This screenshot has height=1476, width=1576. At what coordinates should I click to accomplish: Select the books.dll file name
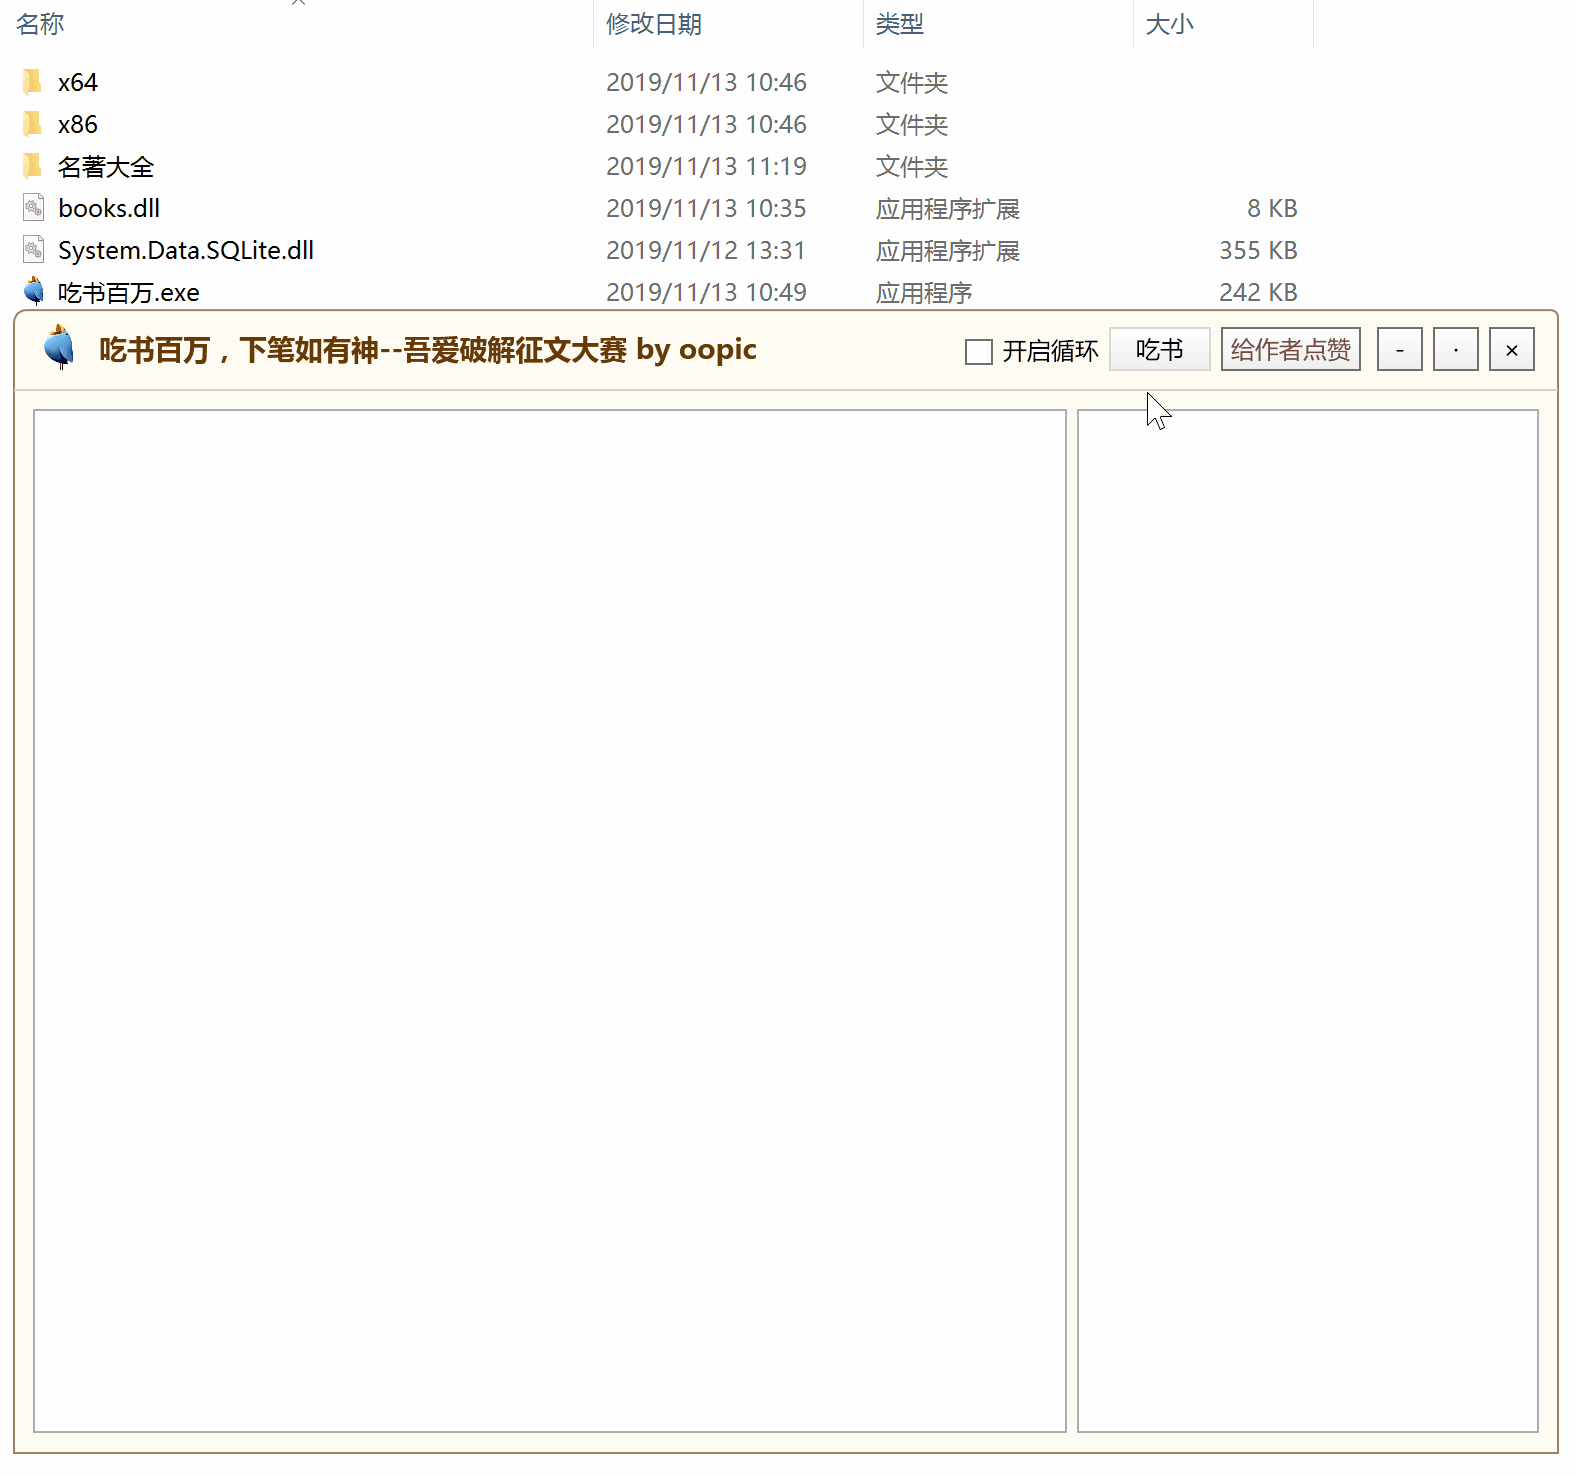point(109,208)
